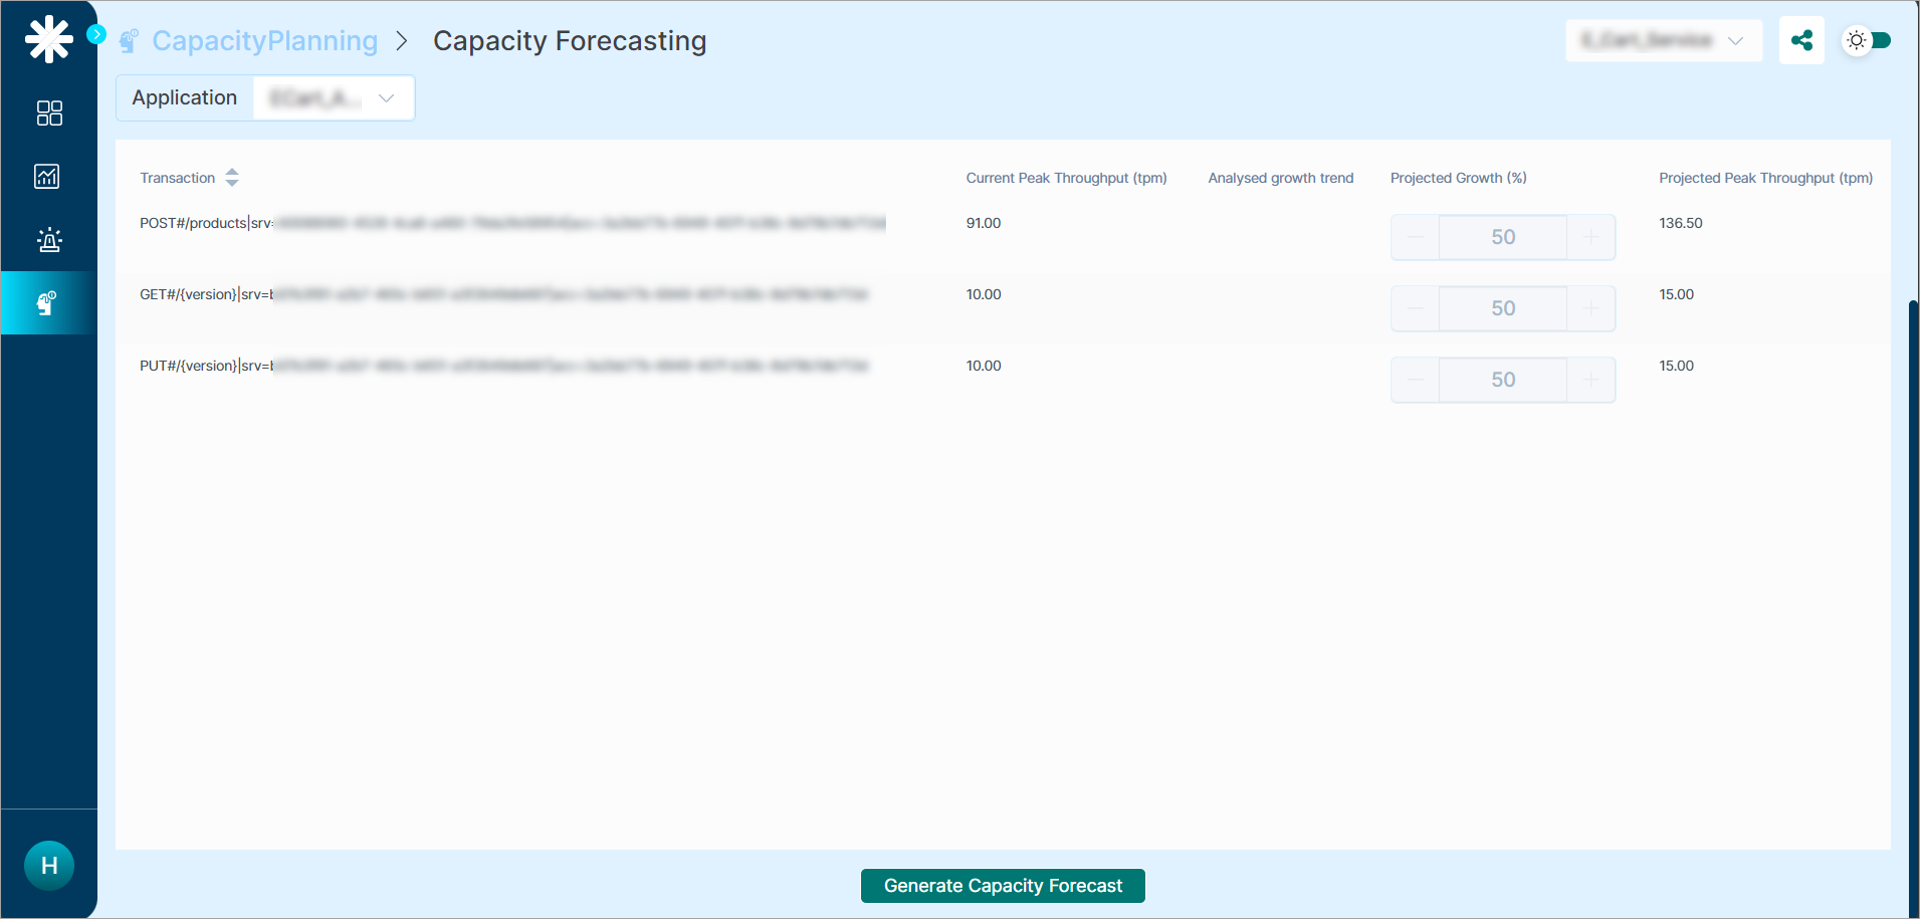The image size is (1920, 919).
Task: Sort the Transaction column
Action: click(x=232, y=178)
